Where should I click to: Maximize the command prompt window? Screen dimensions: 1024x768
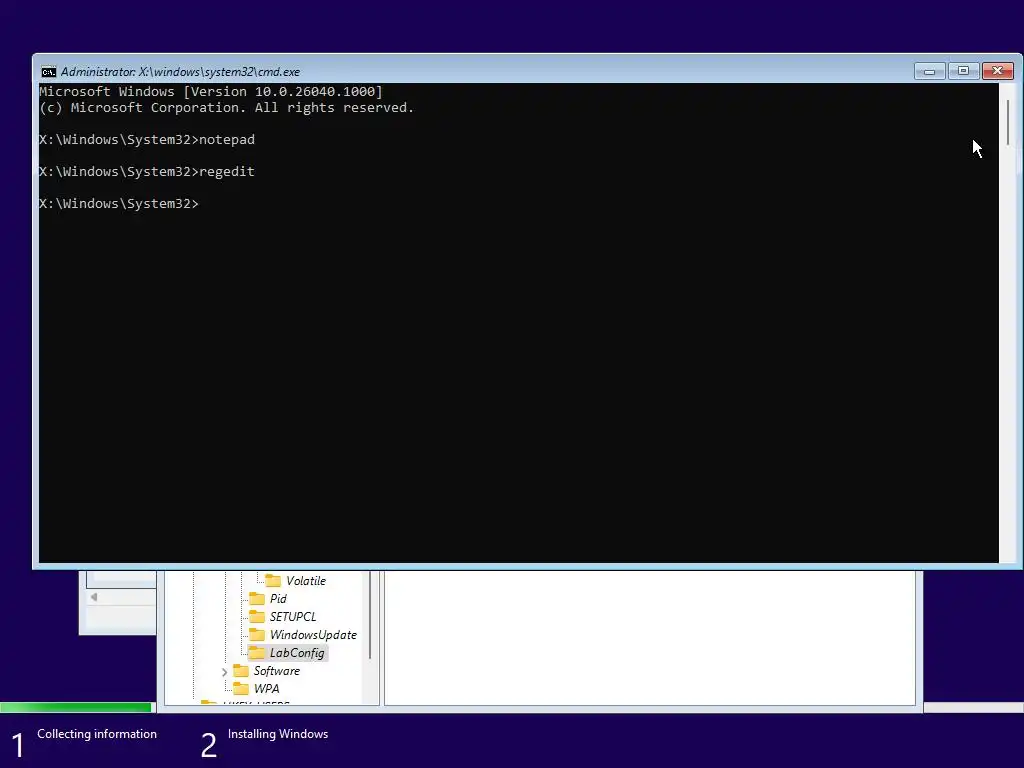click(x=963, y=71)
